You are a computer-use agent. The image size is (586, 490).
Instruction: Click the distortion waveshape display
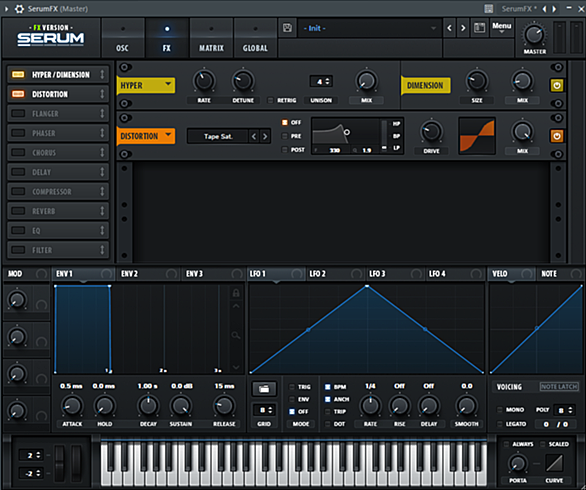click(x=477, y=136)
